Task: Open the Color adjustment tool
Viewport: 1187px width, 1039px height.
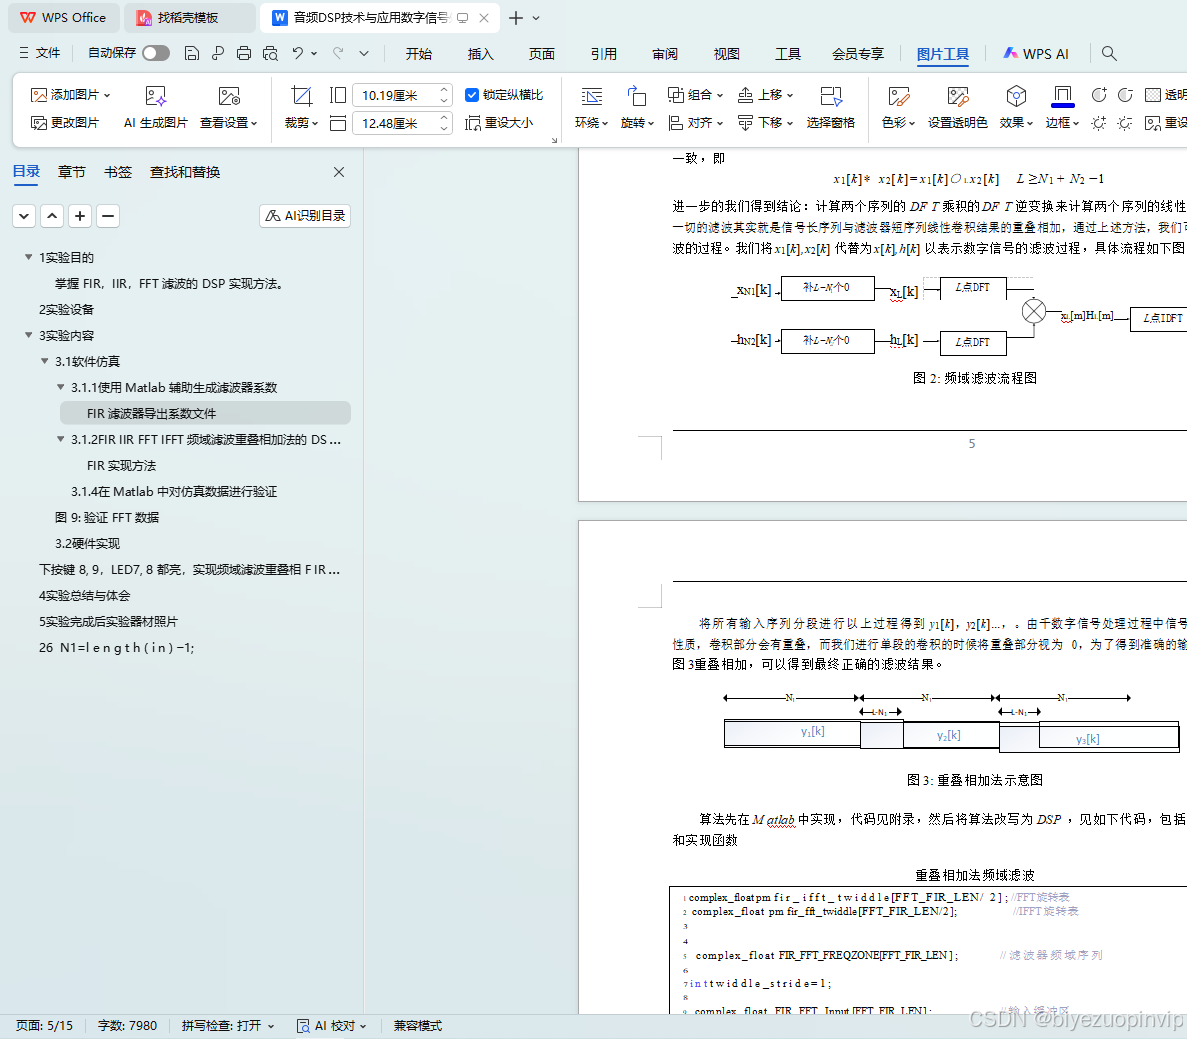Action: pyautogui.click(x=899, y=108)
